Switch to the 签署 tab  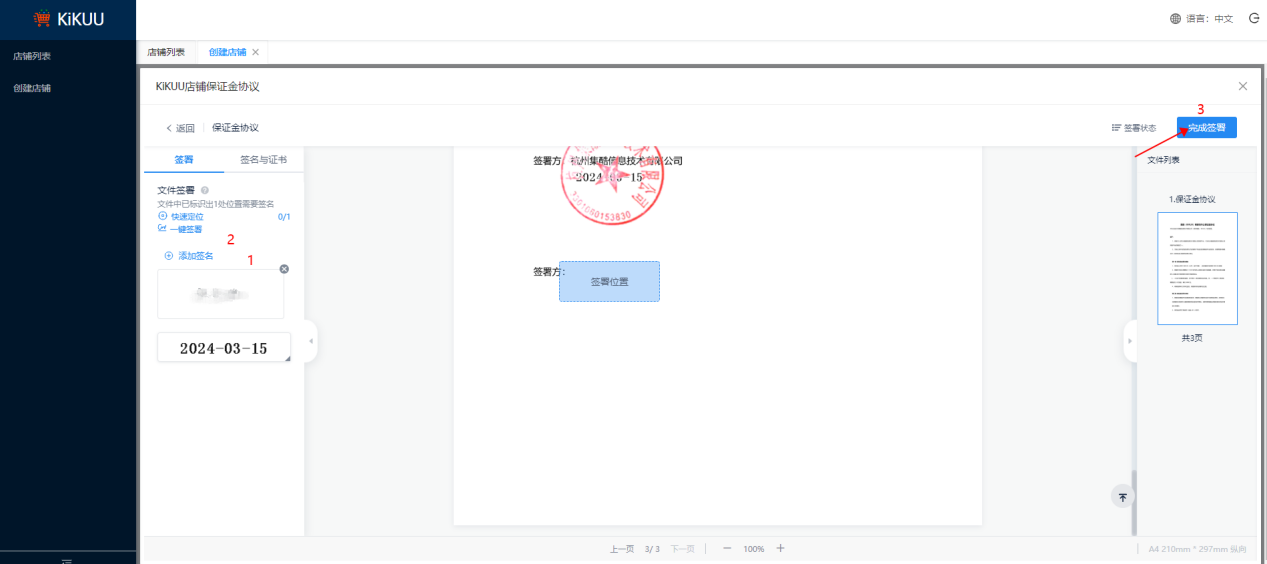pyautogui.click(x=184, y=160)
